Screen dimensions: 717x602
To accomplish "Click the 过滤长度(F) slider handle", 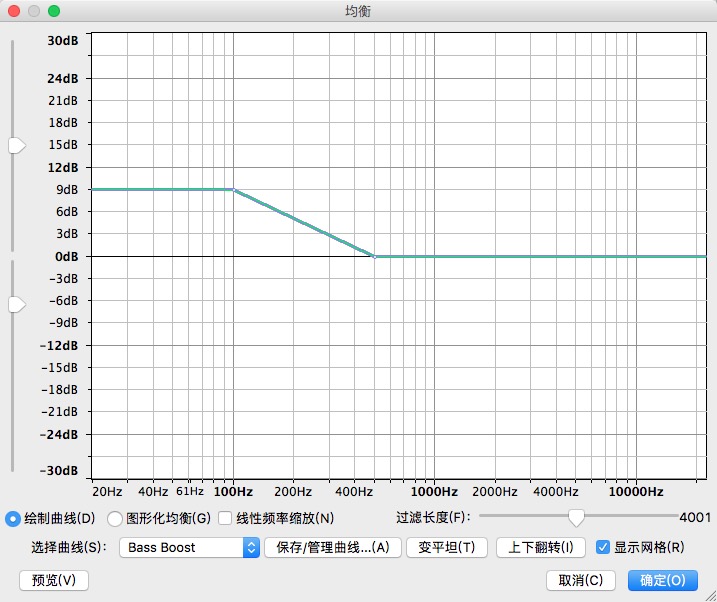I will [x=576, y=517].
